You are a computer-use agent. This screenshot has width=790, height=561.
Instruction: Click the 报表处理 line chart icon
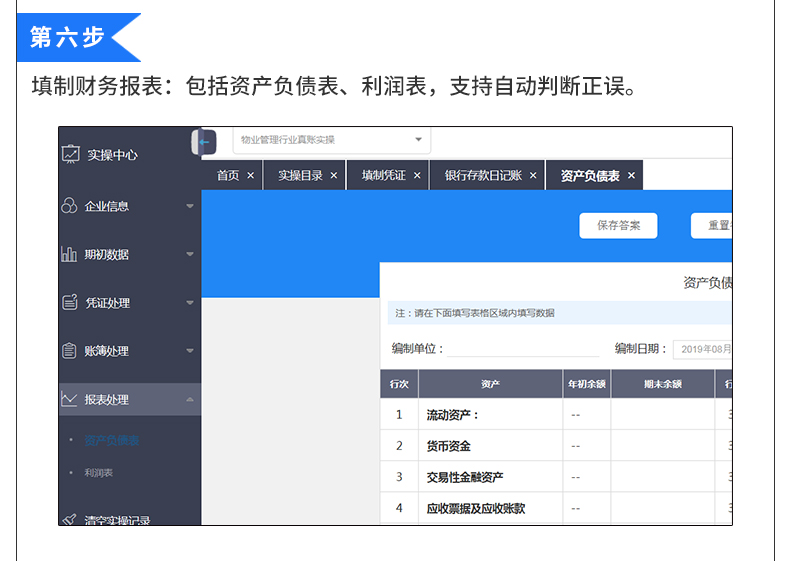point(69,399)
